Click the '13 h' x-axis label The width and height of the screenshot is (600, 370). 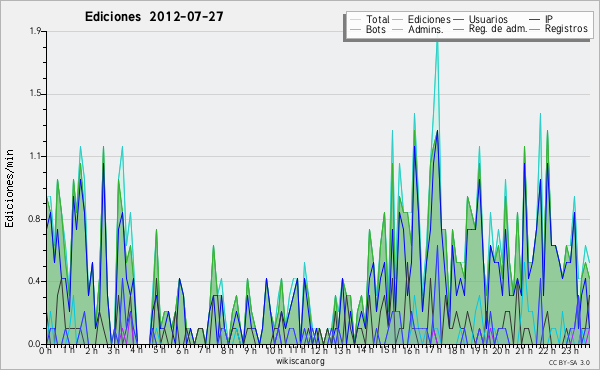click(342, 350)
